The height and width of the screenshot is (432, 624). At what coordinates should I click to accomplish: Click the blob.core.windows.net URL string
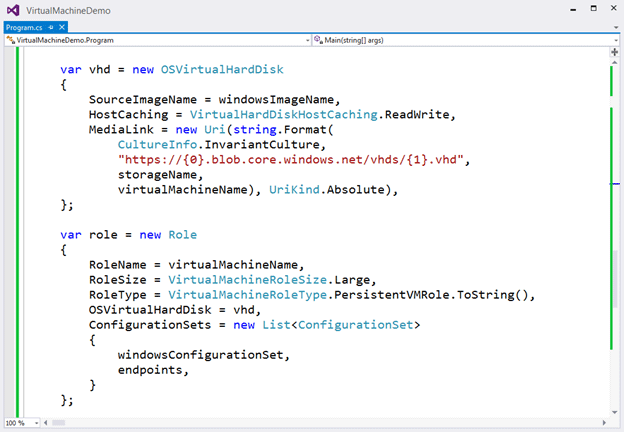tap(291, 160)
